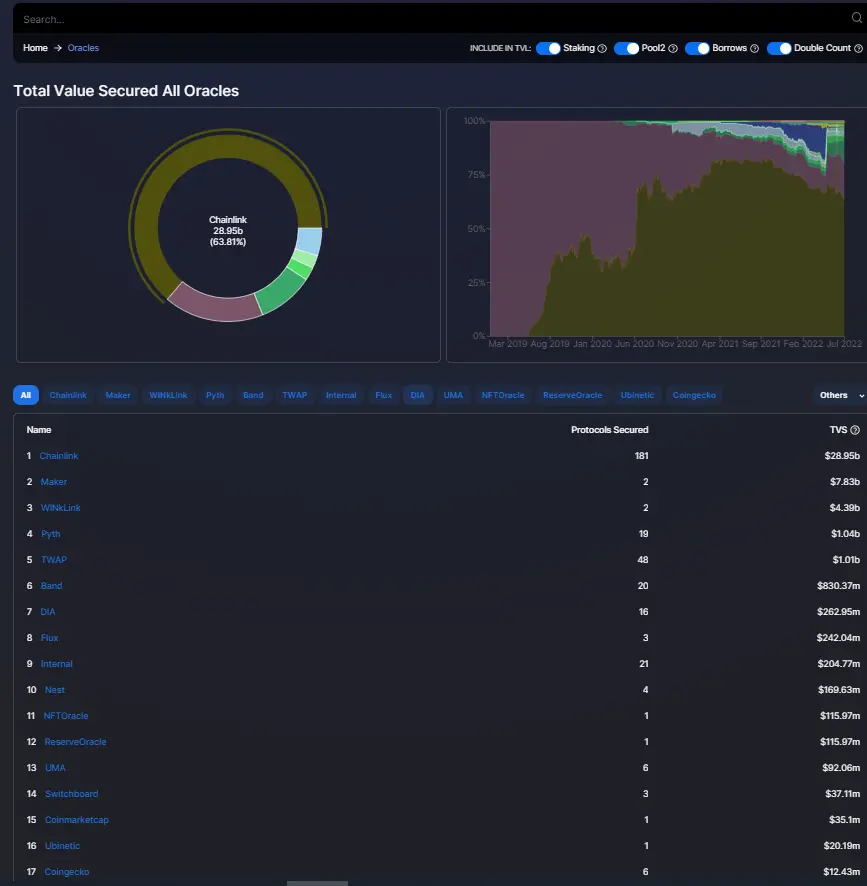Viewport: 867px width, 886px height.
Task: Select the ReserveOracle filter tab
Action: pyautogui.click(x=572, y=395)
